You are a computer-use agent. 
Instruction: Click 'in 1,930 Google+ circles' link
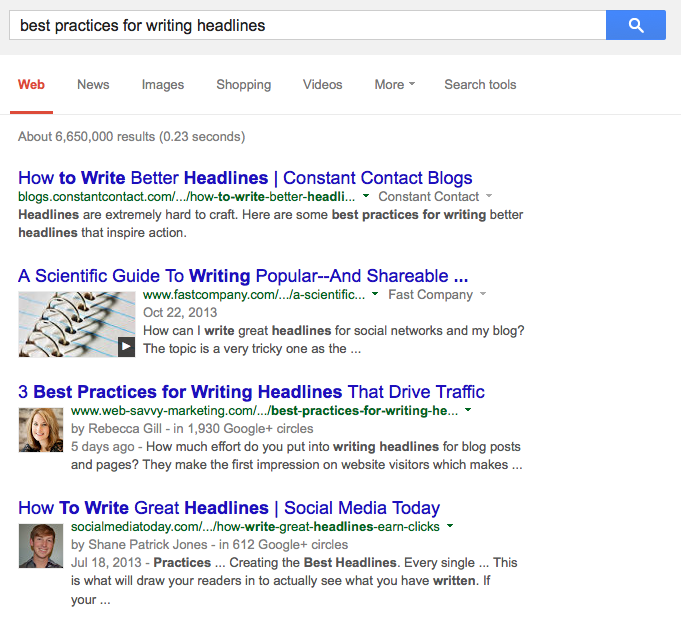click(x=243, y=428)
